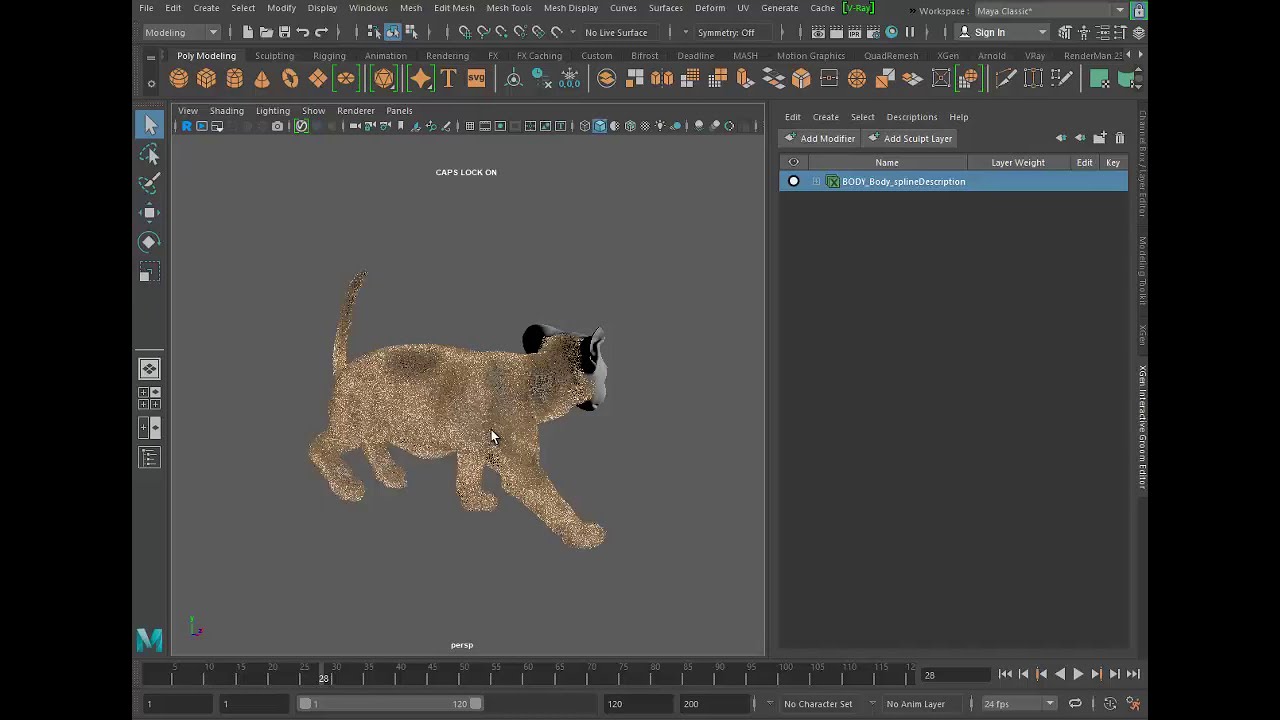Open the Modeling menu set dropdown
Viewport: 1280px width, 720px height.
[x=182, y=32]
